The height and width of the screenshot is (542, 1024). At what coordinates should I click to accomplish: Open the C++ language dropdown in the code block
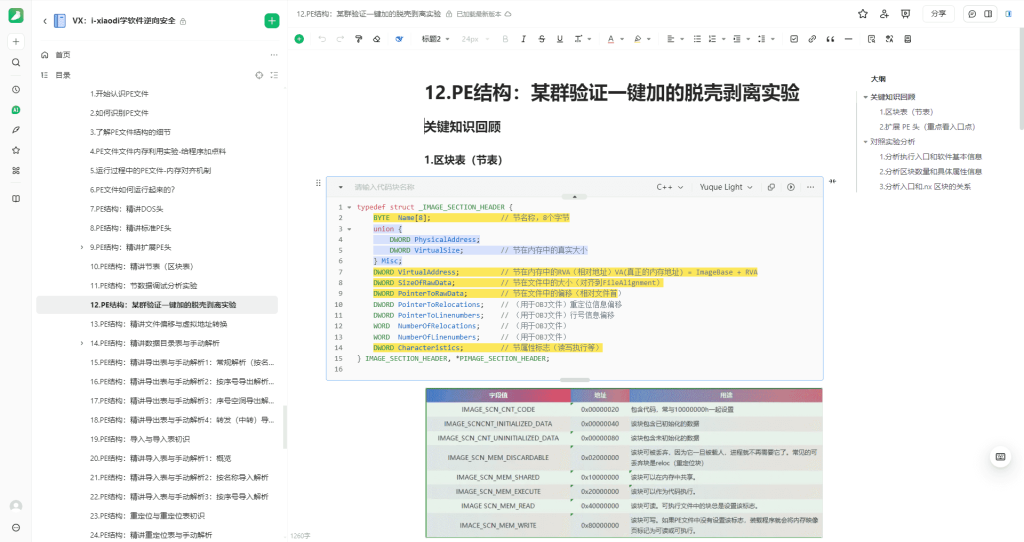point(669,187)
